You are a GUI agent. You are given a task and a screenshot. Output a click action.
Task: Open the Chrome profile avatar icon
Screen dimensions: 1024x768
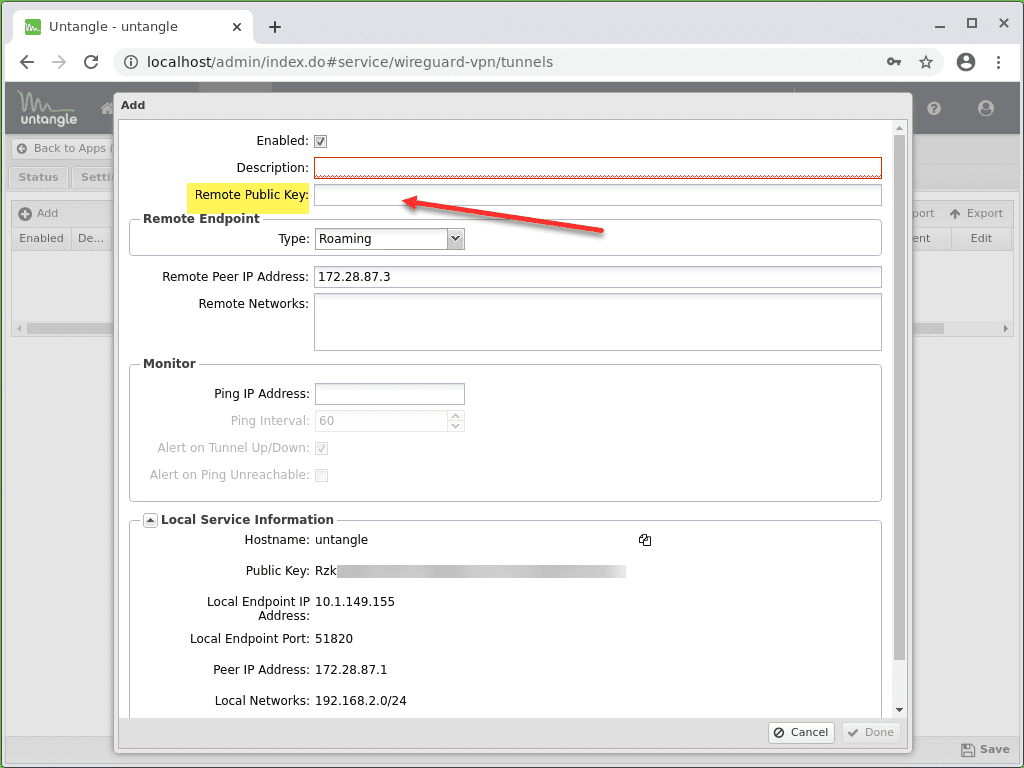tap(965, 62)
